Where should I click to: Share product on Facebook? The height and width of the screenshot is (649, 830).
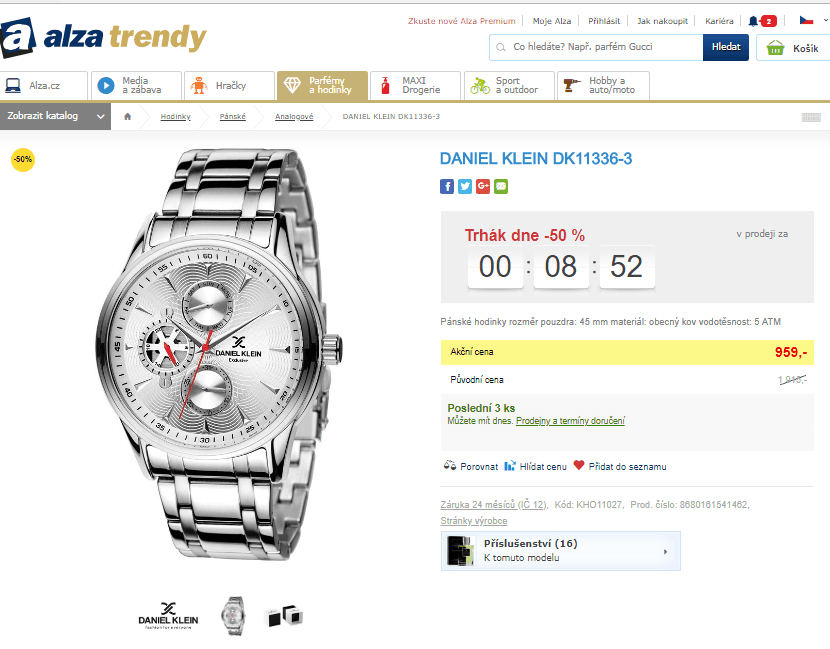[x=447, y=186]
